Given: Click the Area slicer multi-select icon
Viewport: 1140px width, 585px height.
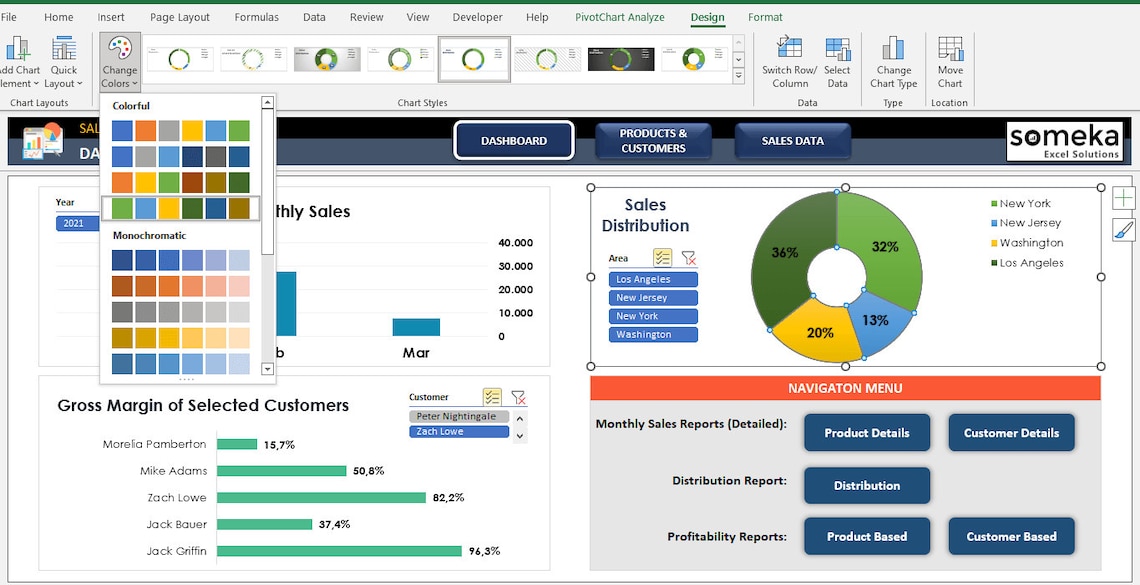Looking at the screenshot, I should tap(662, 258).
